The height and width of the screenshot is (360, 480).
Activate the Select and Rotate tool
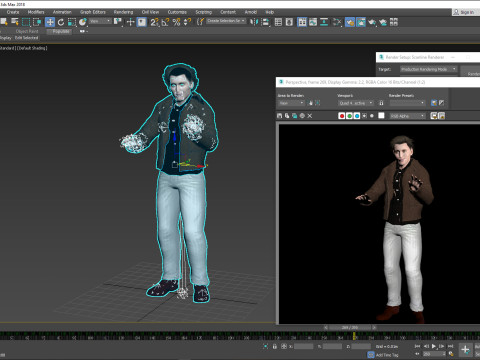click(61, 22)
